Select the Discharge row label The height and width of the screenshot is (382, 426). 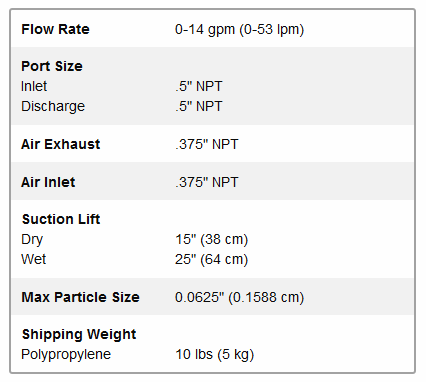pyautogui.click(x=53, y=107)
